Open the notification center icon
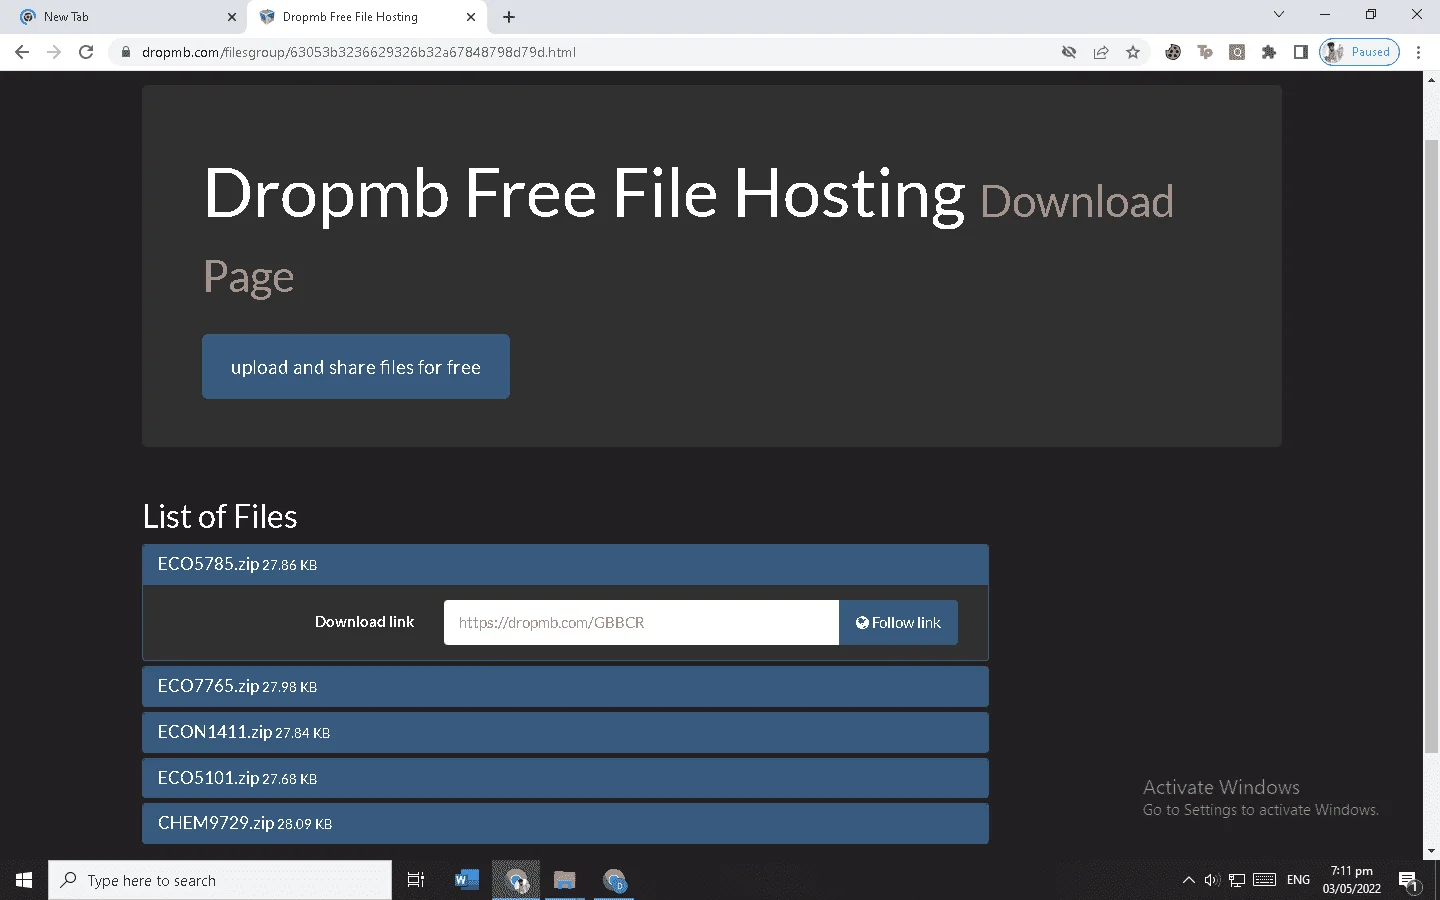 pyautogui.click(x=1409, y=880)
